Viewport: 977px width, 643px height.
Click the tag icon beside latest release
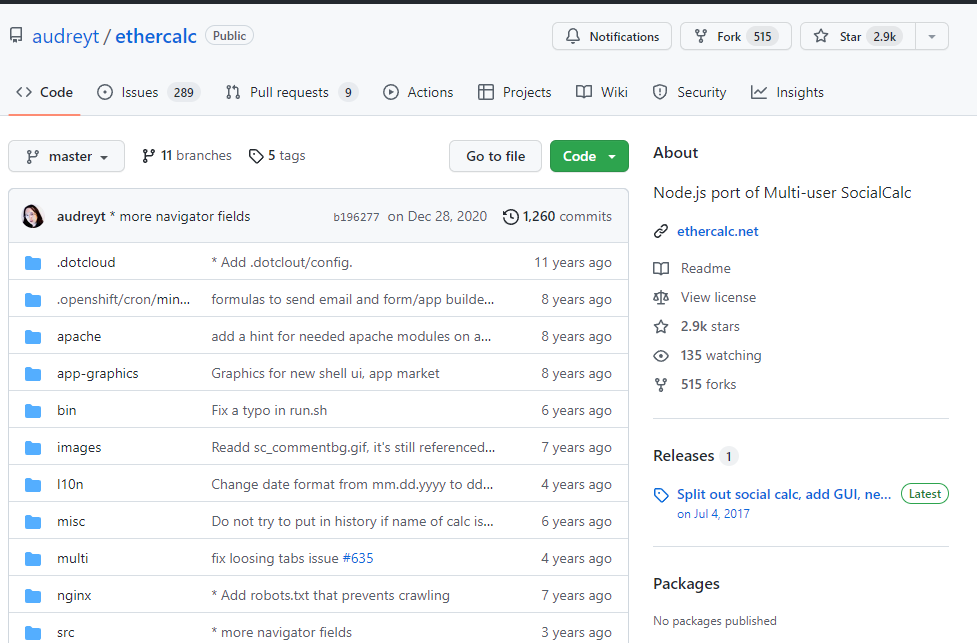(x=661, y=495)
